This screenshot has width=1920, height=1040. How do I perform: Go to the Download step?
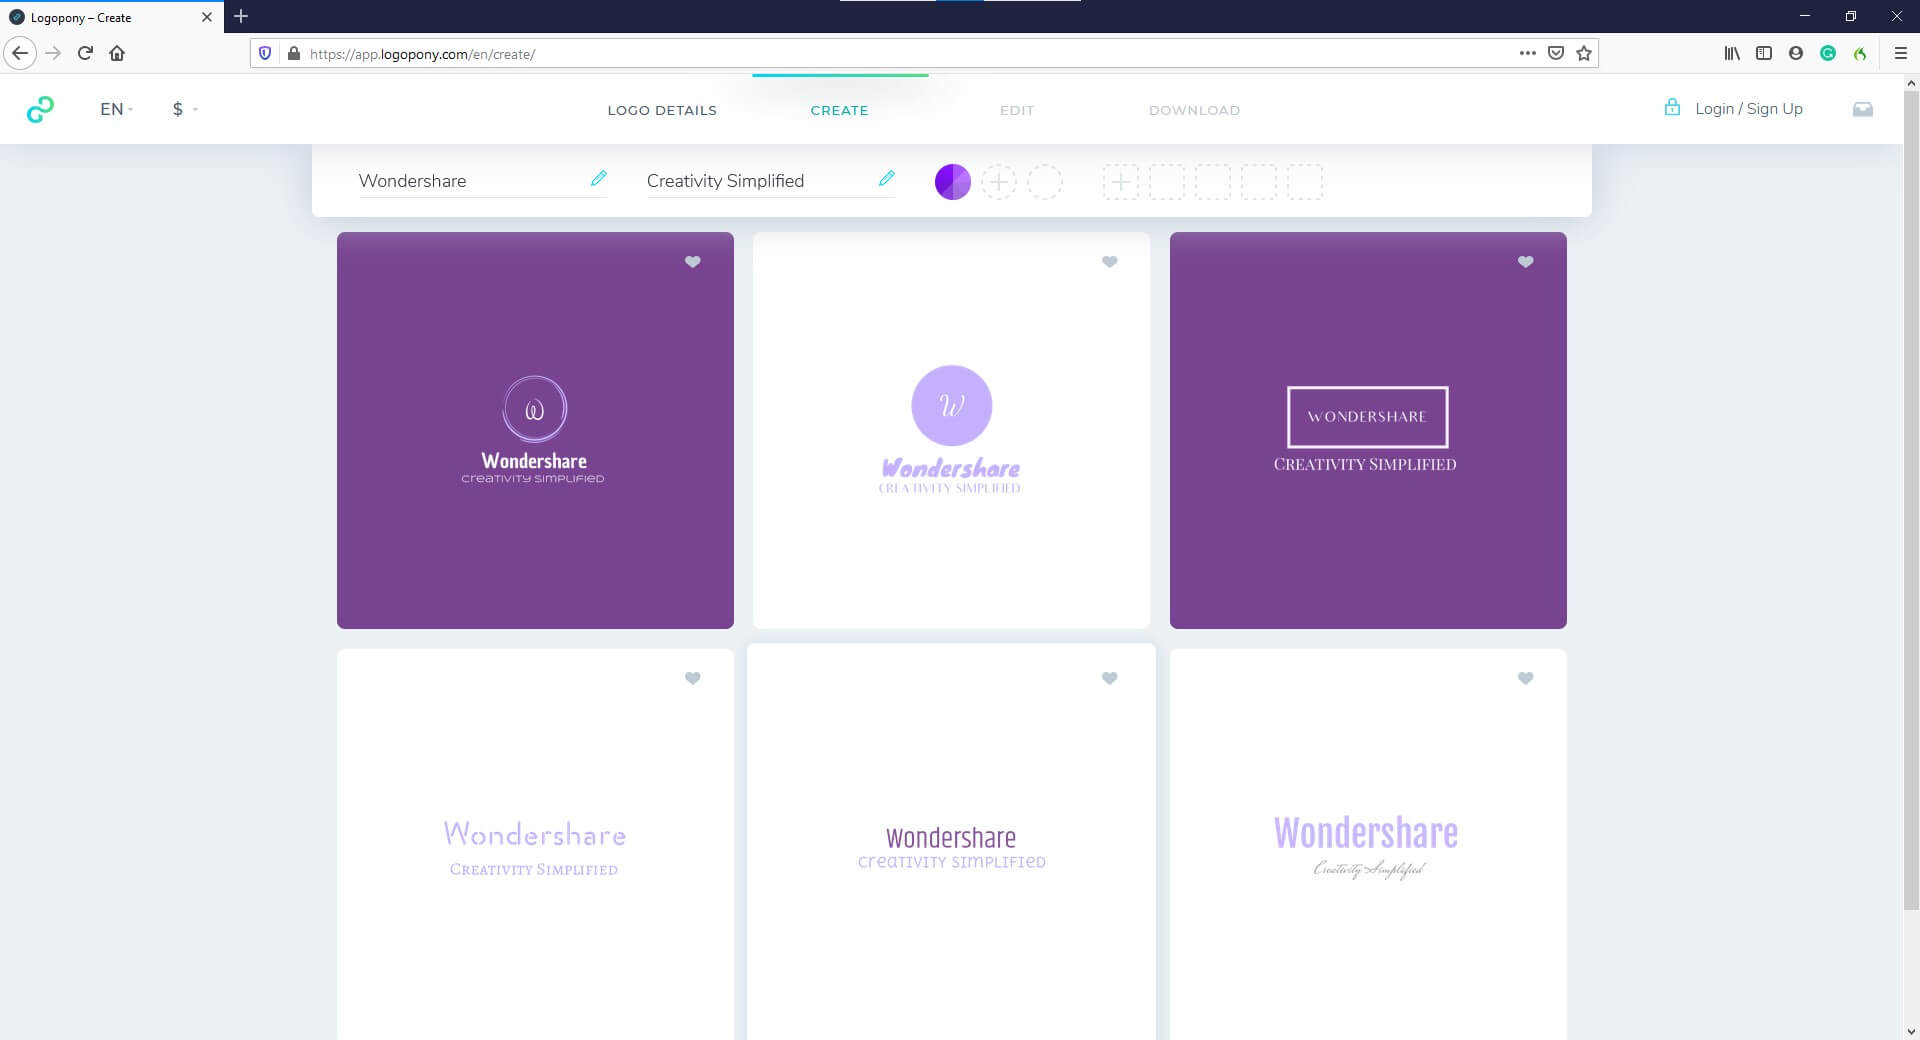tap(1194, 110)
